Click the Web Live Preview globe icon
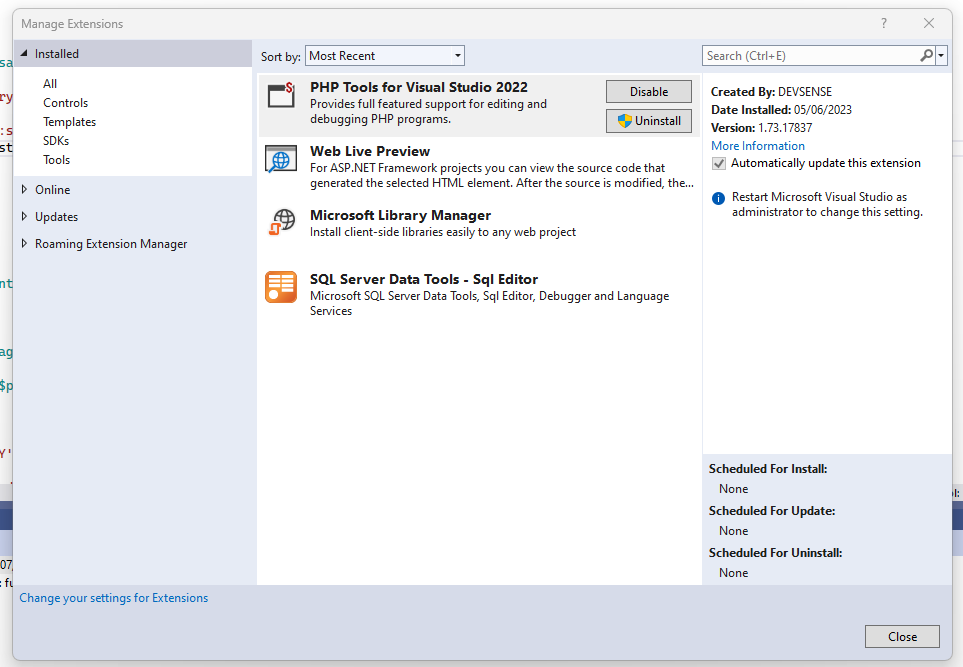 (x=281, y=160)
